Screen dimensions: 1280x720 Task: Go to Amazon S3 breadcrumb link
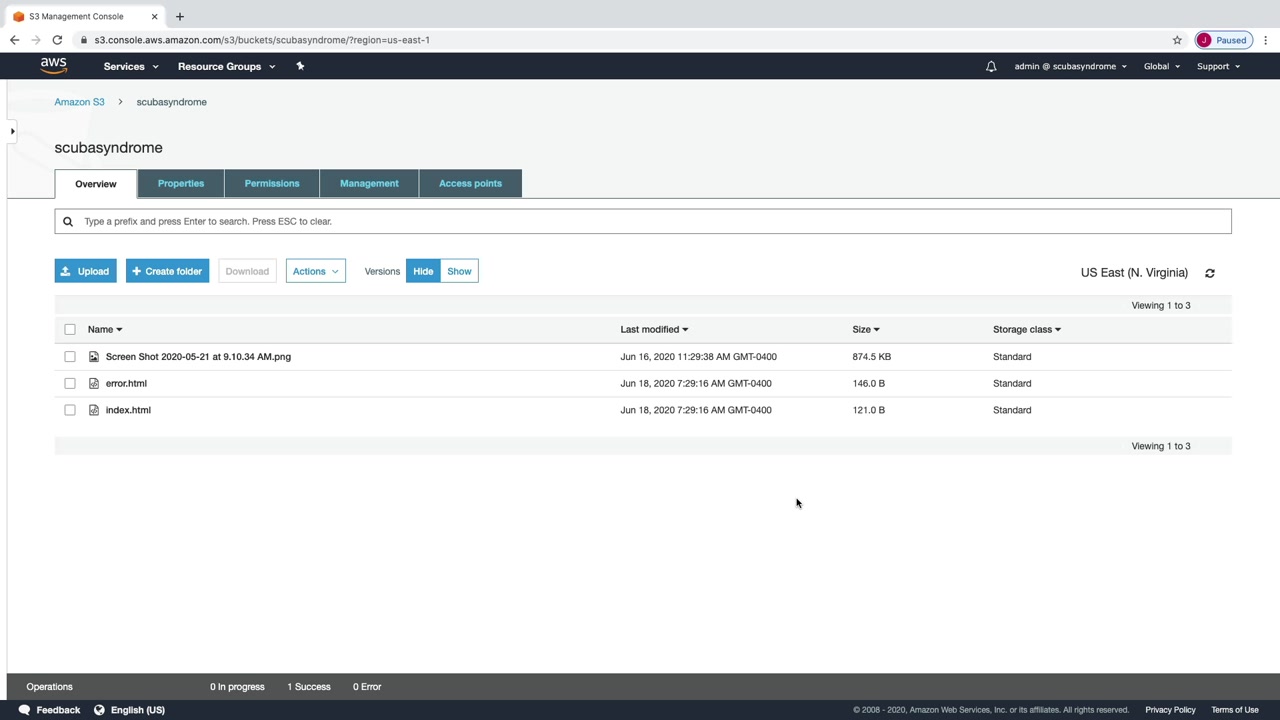[x=79, y=102]
